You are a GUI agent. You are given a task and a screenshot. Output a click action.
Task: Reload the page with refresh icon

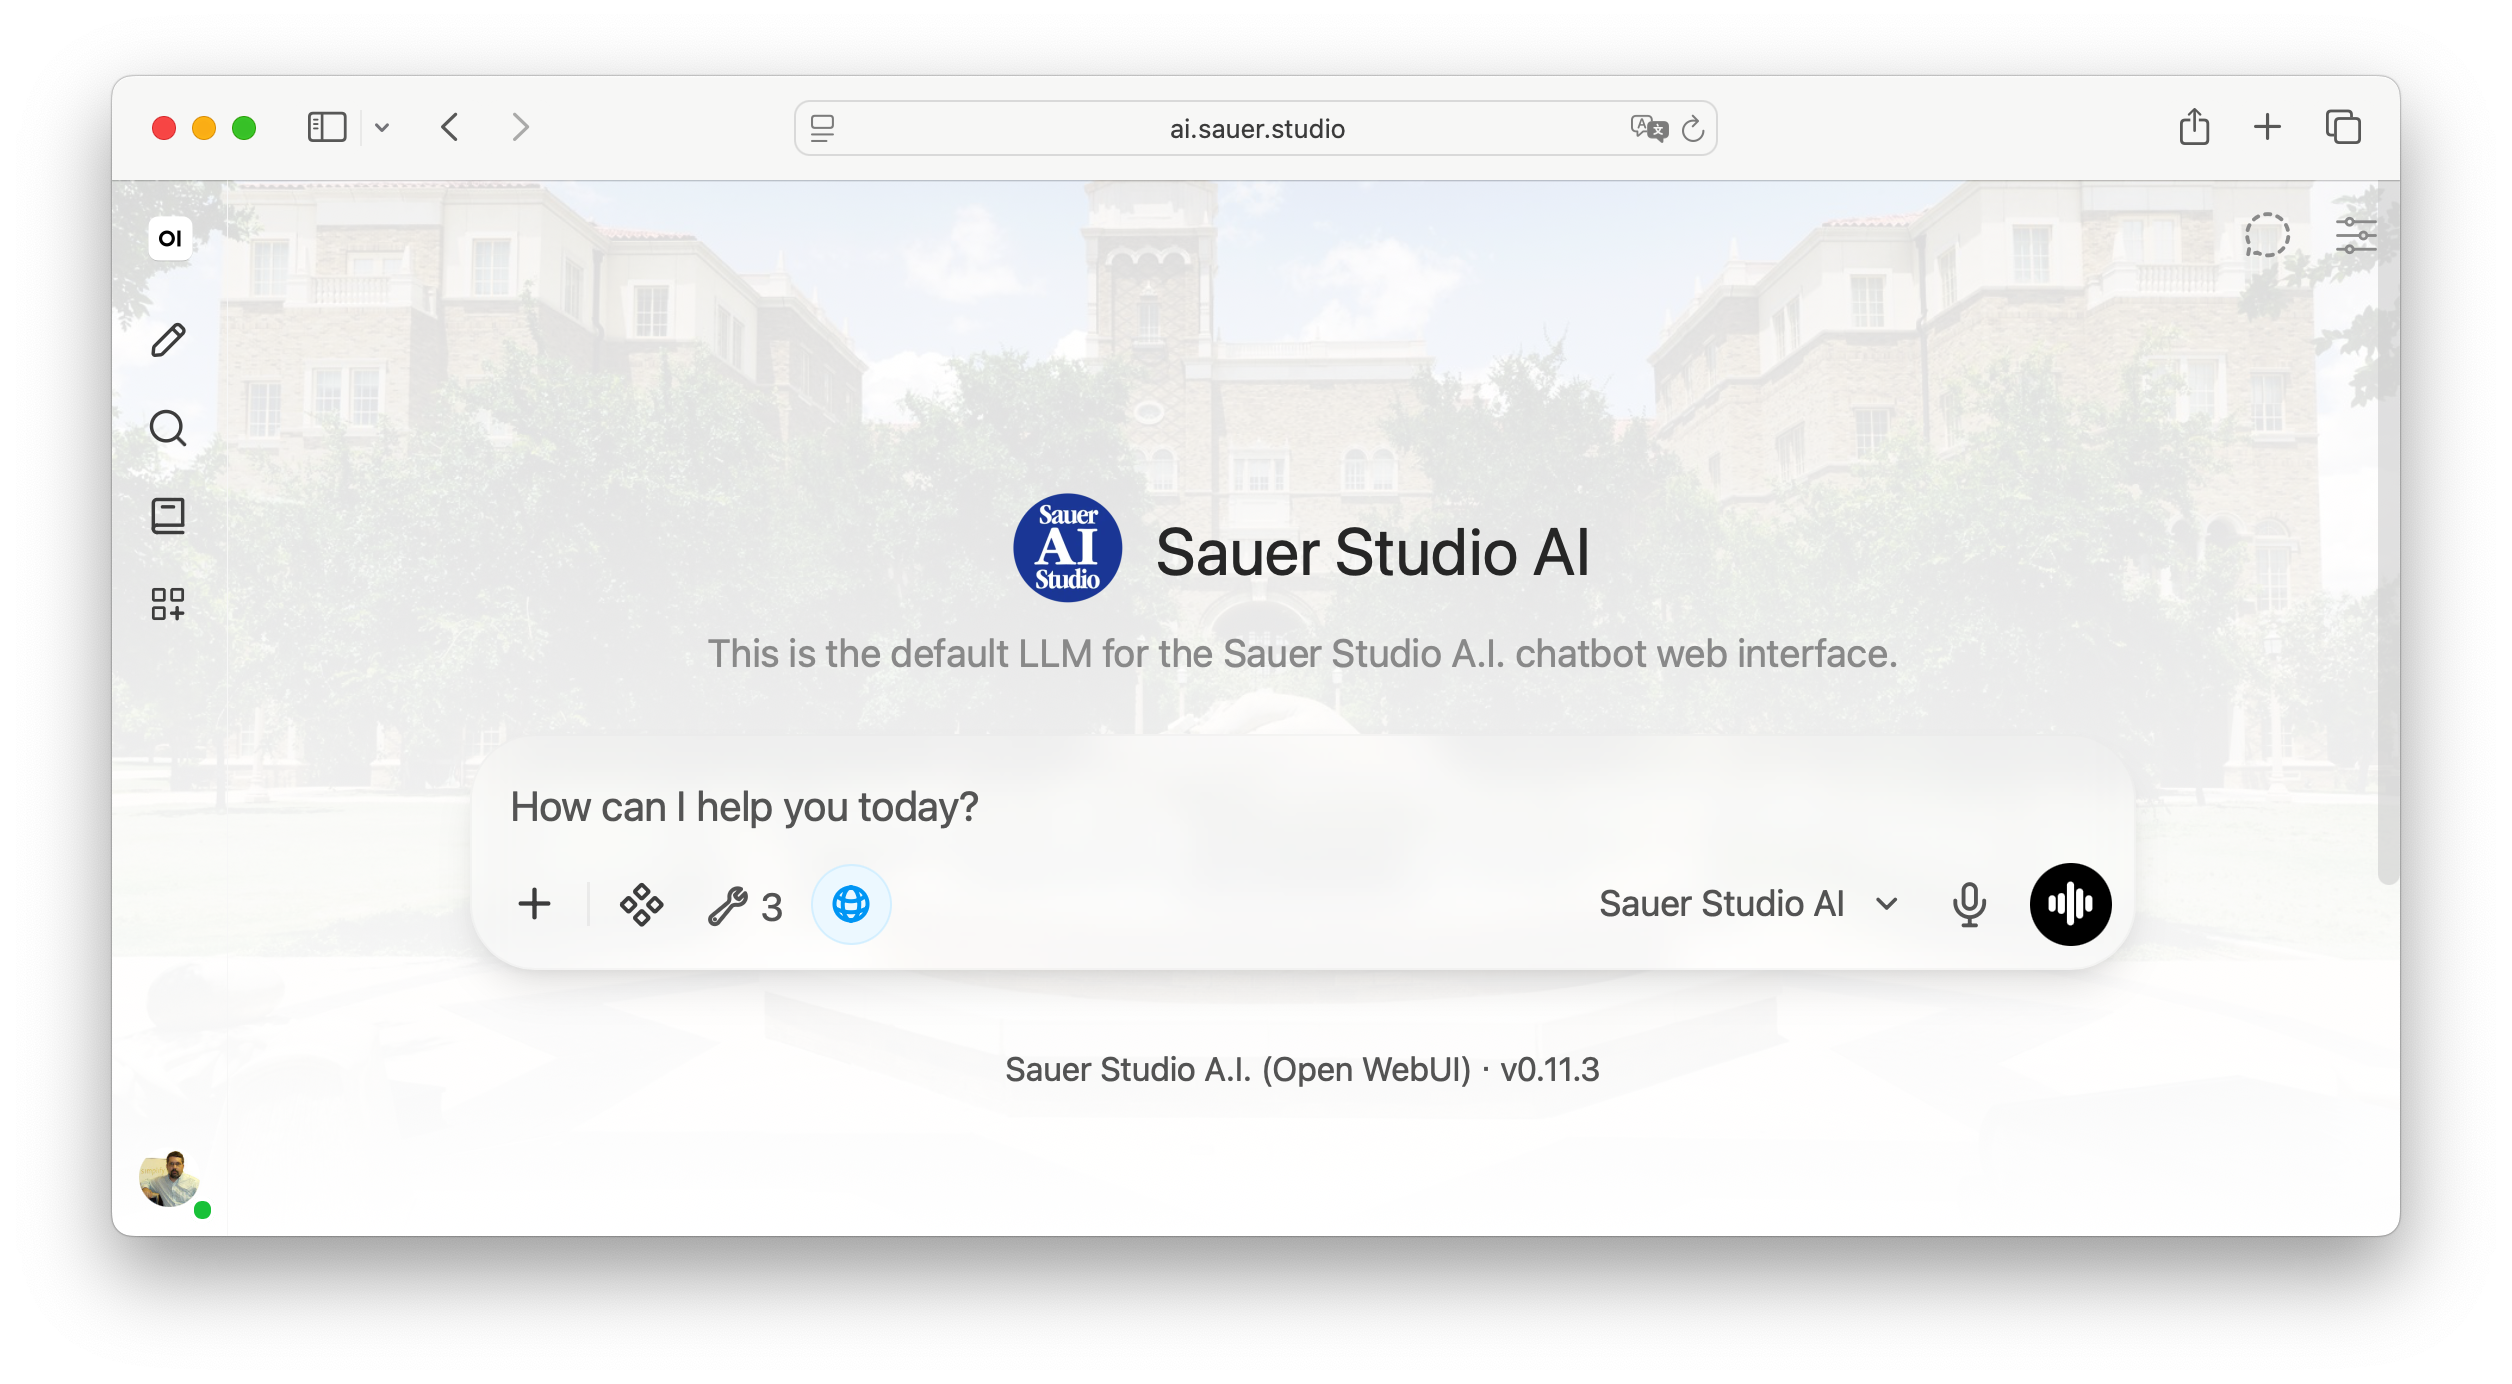(1693, 128)
